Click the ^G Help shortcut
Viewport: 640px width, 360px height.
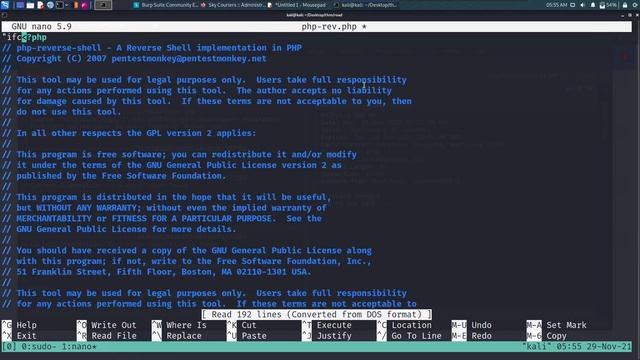click(x=19, y=325)
